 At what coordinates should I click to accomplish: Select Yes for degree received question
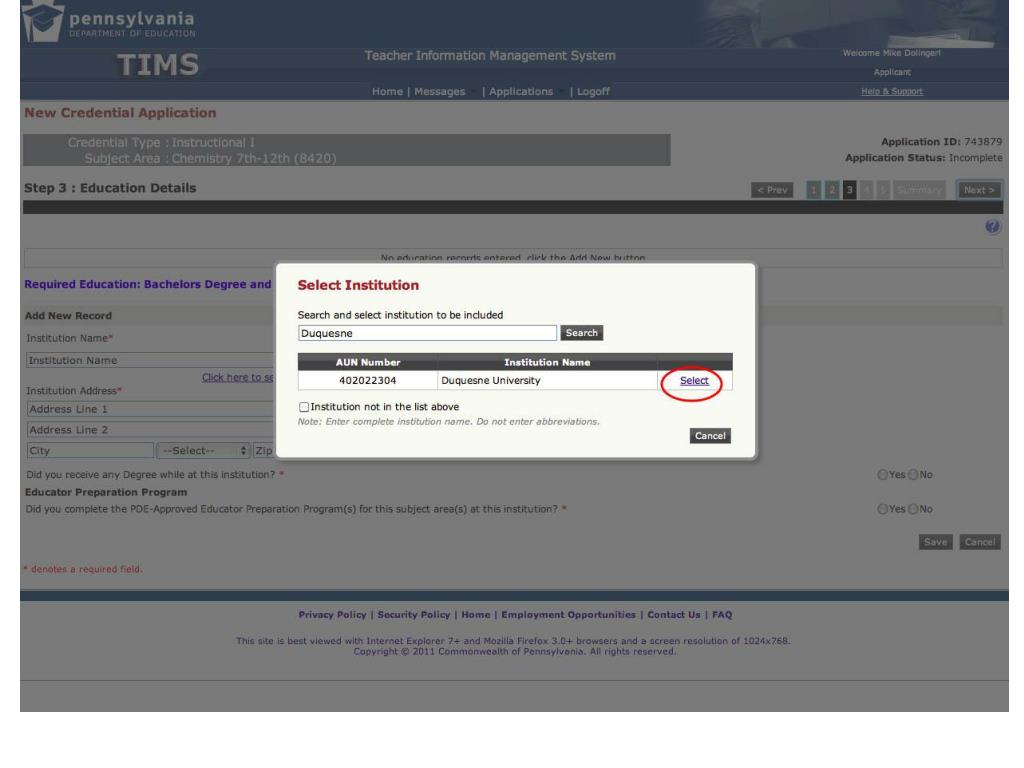pos(882,475)
